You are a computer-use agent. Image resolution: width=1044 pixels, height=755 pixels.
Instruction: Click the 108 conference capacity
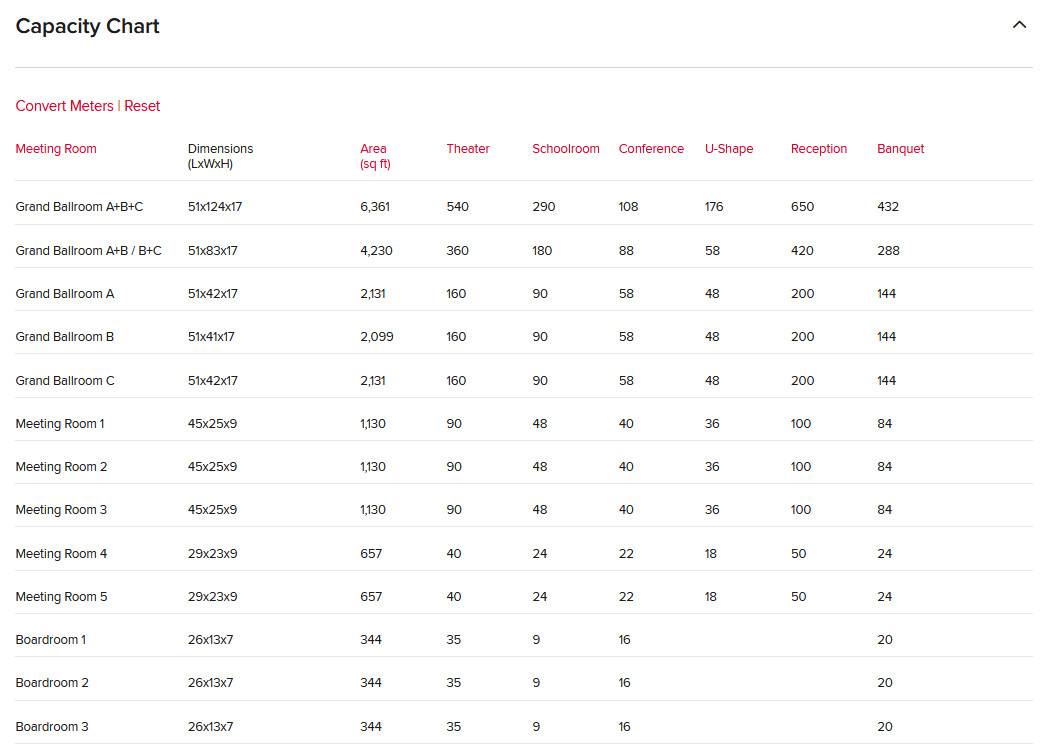tap(628, 206)
